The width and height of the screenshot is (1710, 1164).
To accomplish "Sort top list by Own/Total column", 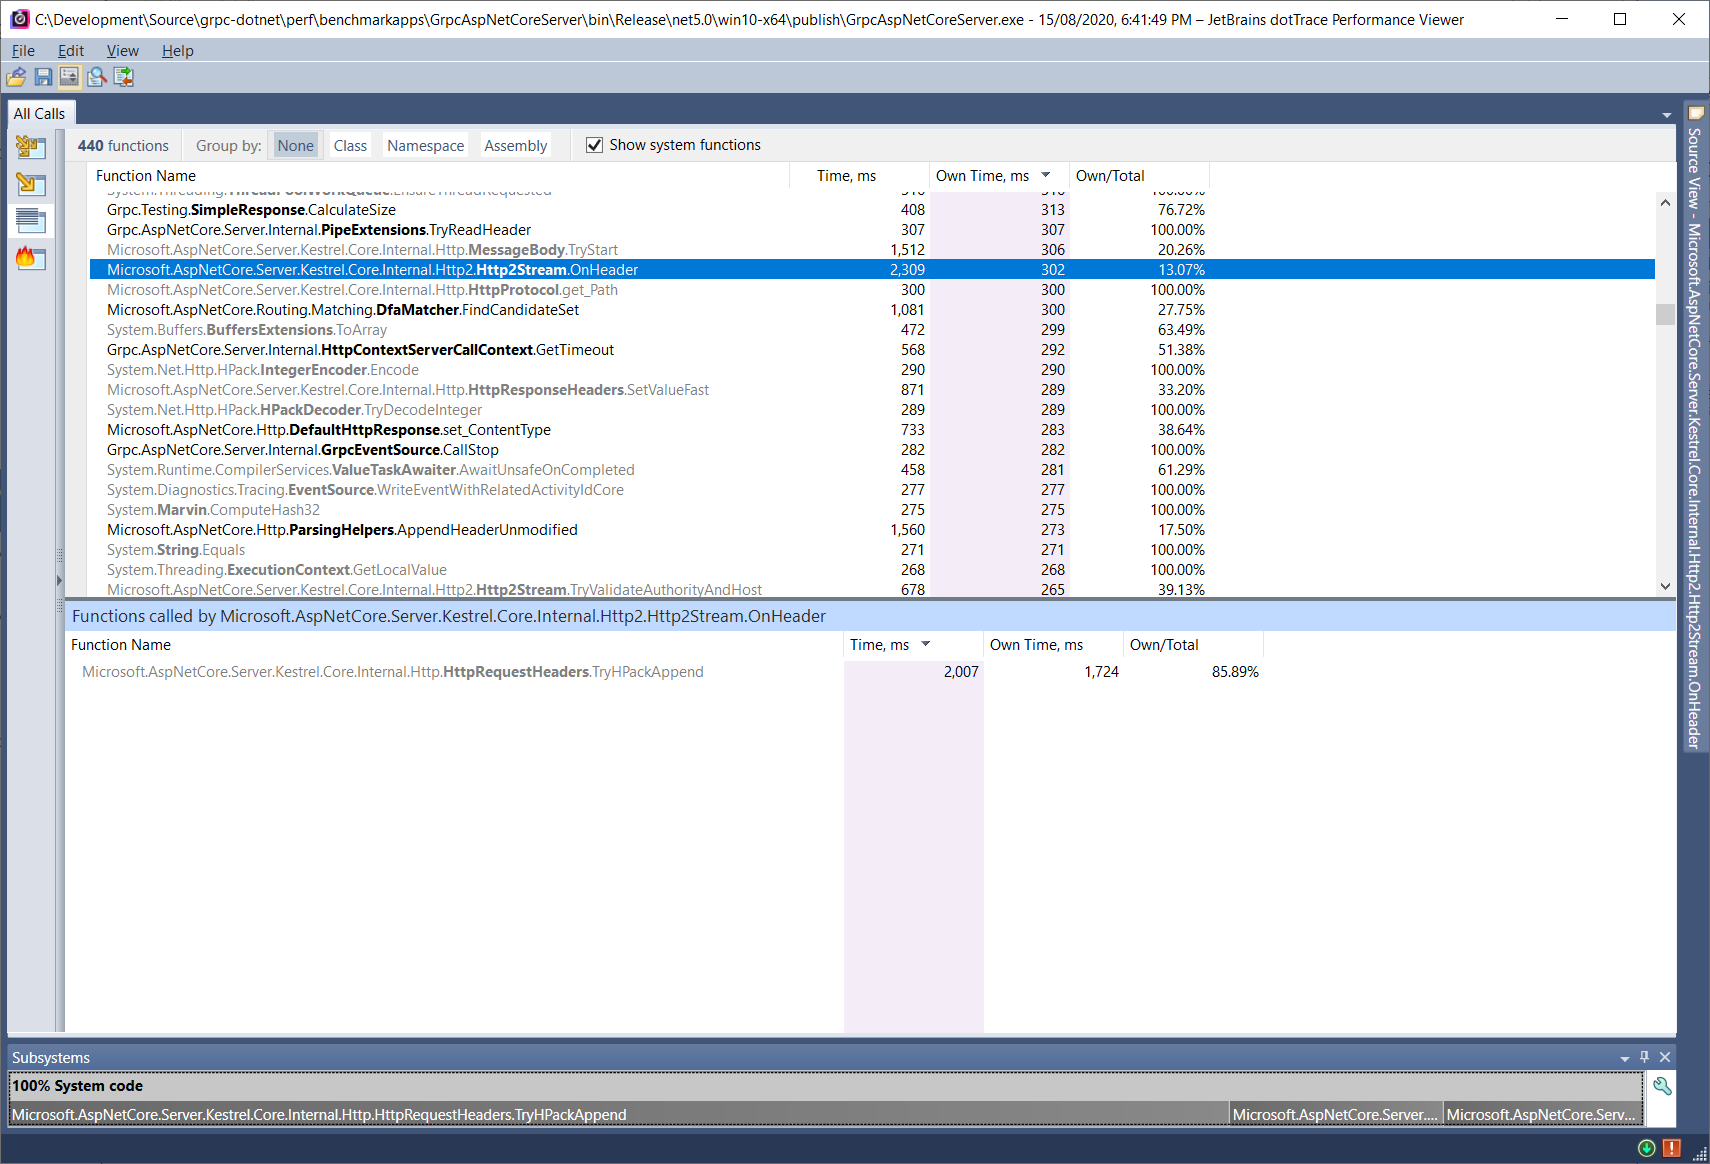I will click(x=1139, y=176).
